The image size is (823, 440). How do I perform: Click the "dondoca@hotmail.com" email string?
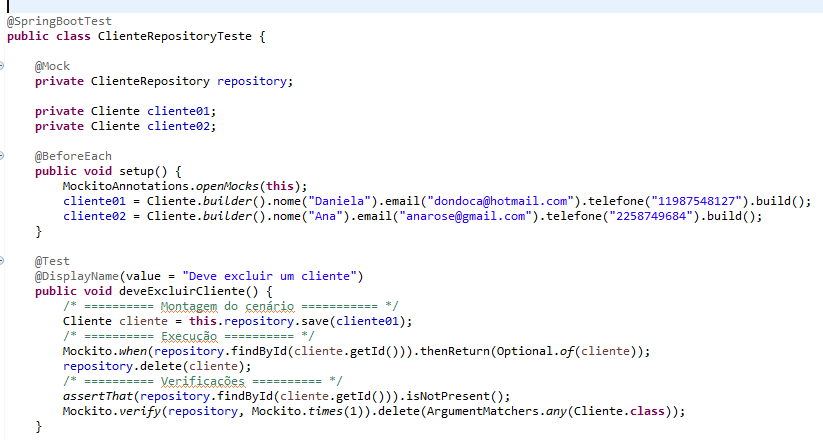point(501,201)
